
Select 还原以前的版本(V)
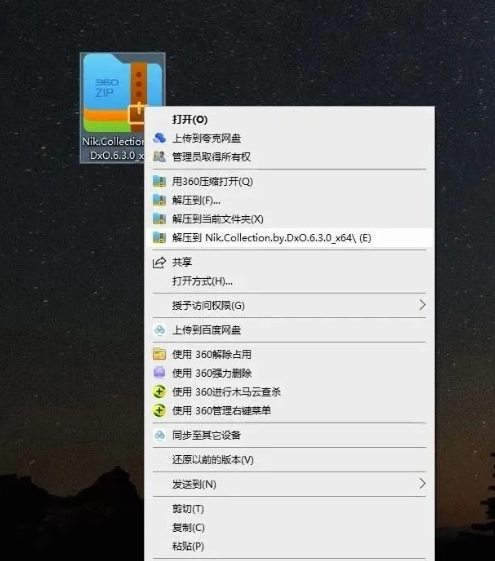(x=290, y=459)
